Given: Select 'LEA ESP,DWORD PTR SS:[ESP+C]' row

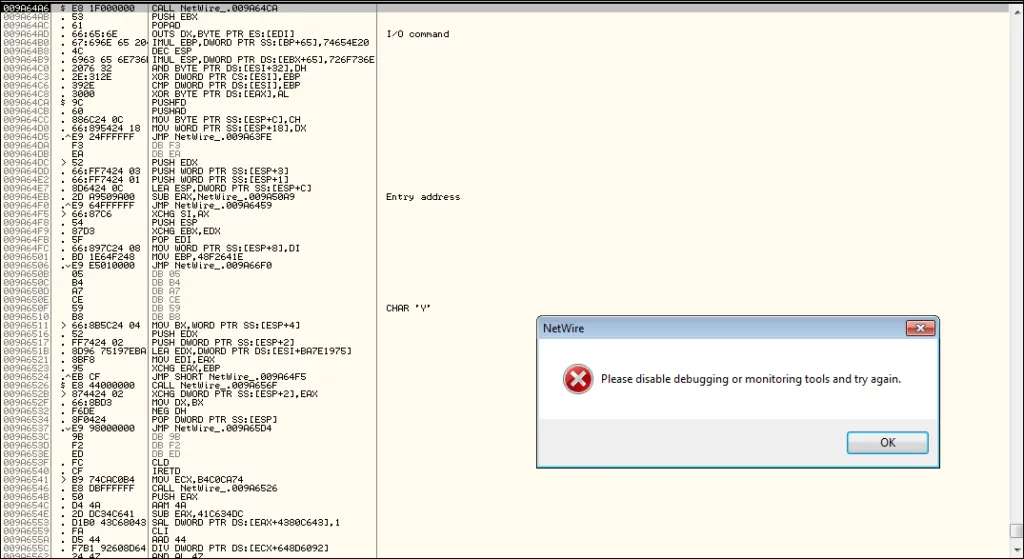Looking at the screenshot, I should [231, 188].
